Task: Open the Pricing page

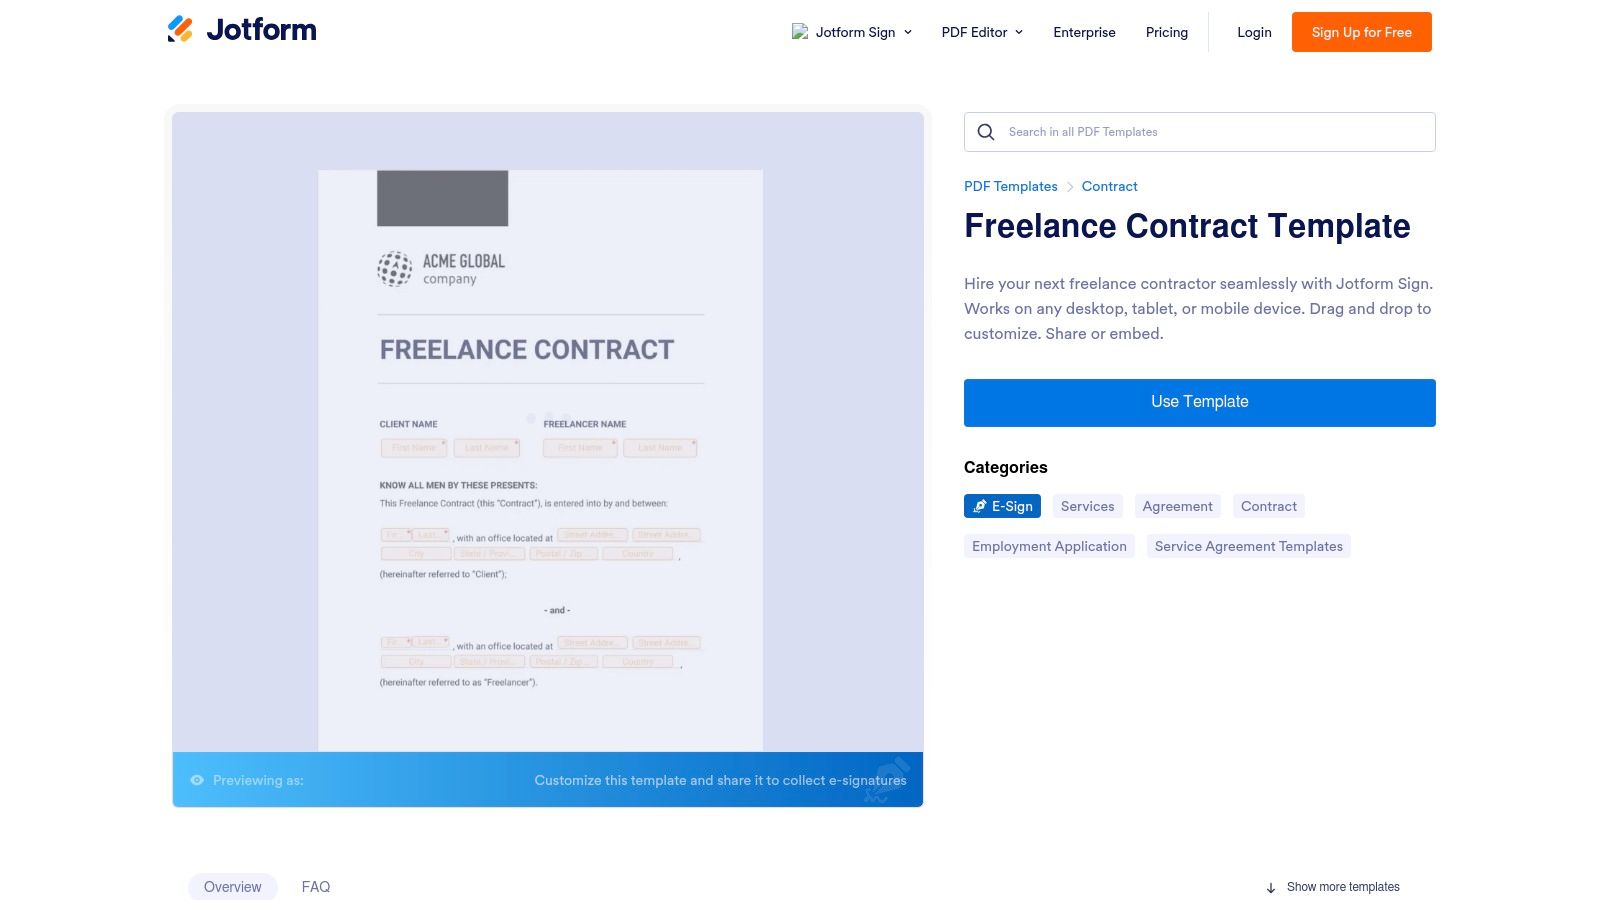Action: pos(1166,32)
